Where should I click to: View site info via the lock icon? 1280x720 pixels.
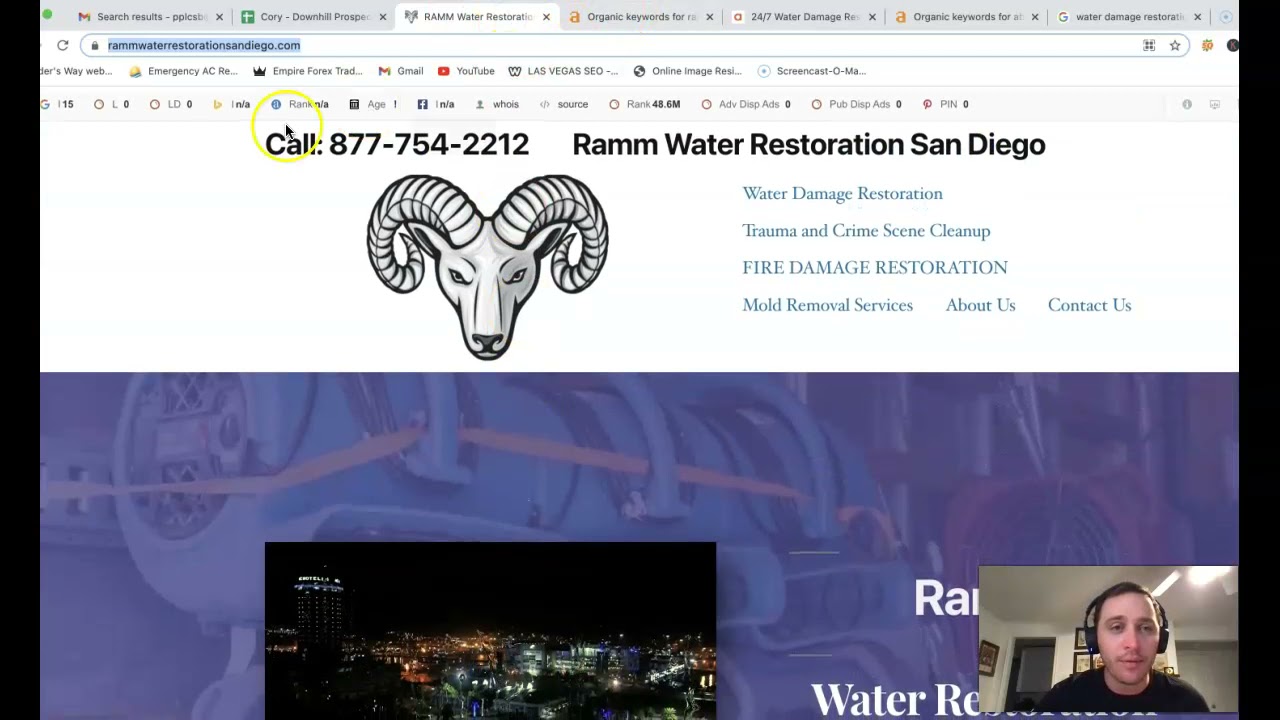[x=95, y=45]
